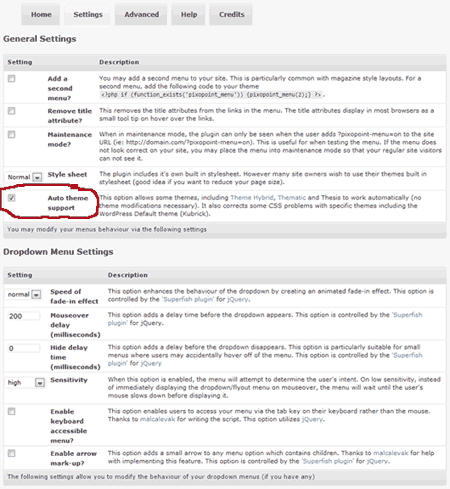
Task: Click the Dropdown Menu Settings heading
Action: [x=58, y=252]
